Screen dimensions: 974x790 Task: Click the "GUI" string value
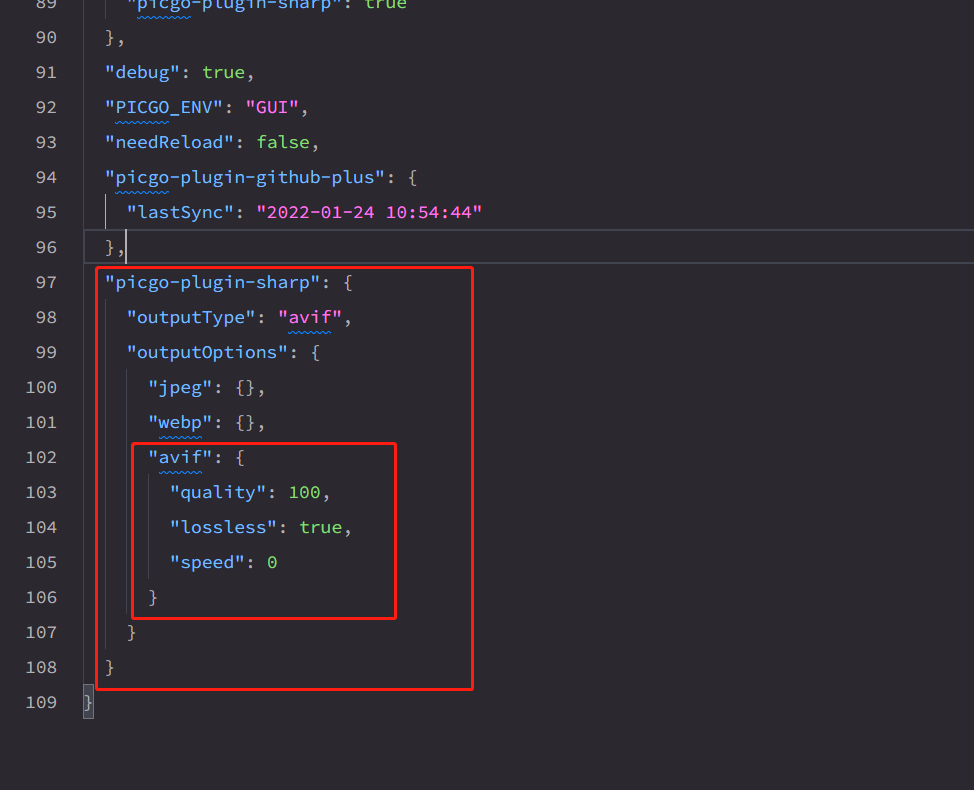[x=272, y=107]
